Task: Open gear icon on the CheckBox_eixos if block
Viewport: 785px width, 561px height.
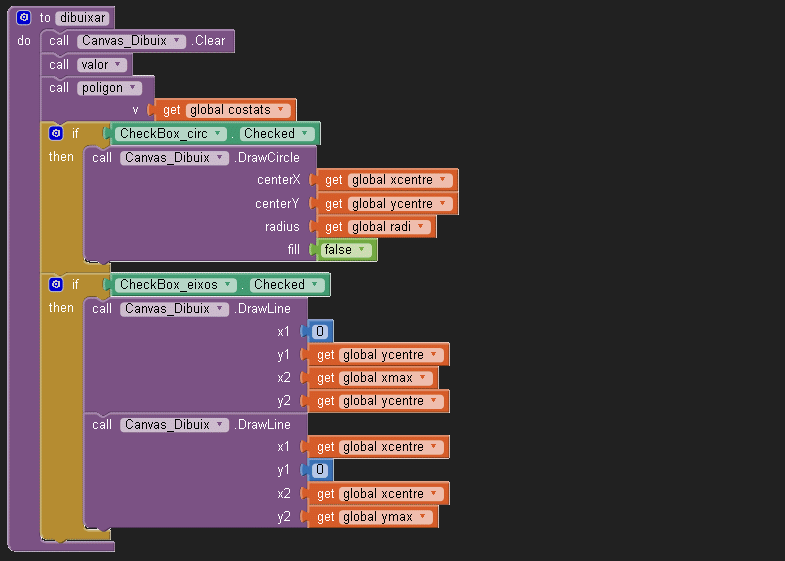Action: [56, 285]
